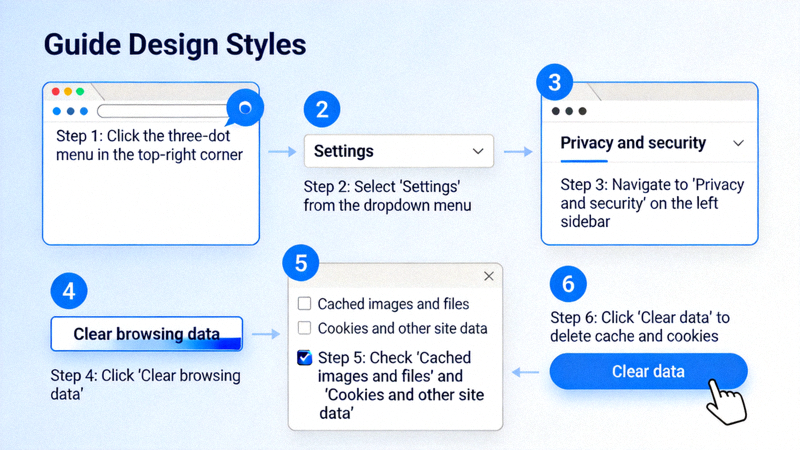Click the green dot in Step 1 window
Screen dimensions: 800x450
(81, 91)
